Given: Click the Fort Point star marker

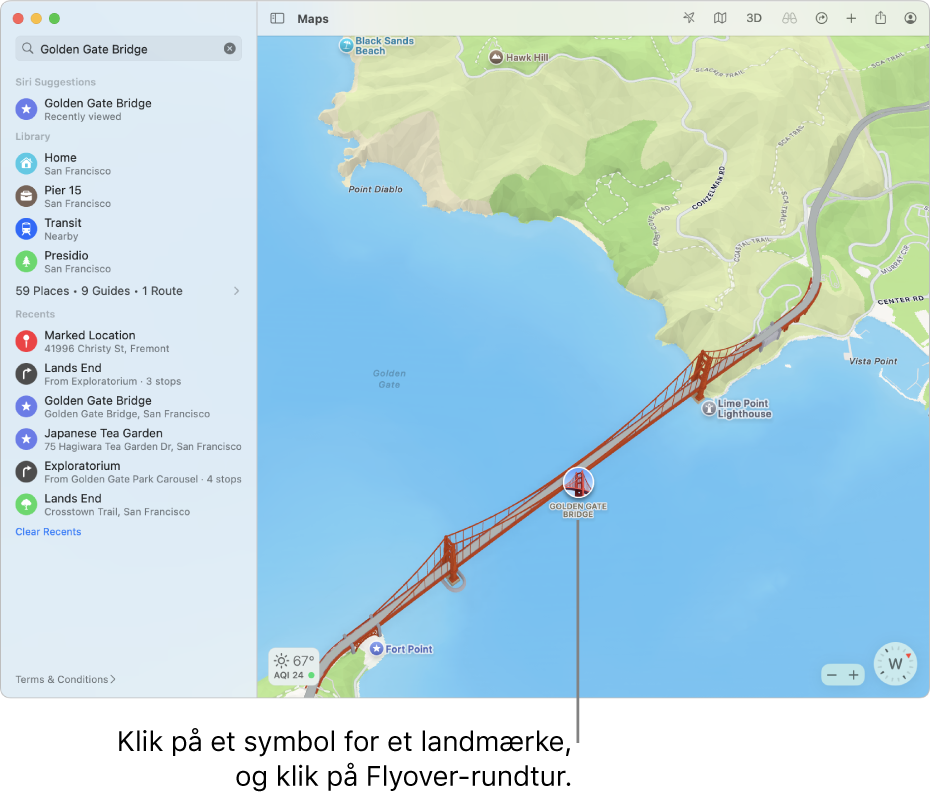Looking at the screenshot, I should point(378,650).
